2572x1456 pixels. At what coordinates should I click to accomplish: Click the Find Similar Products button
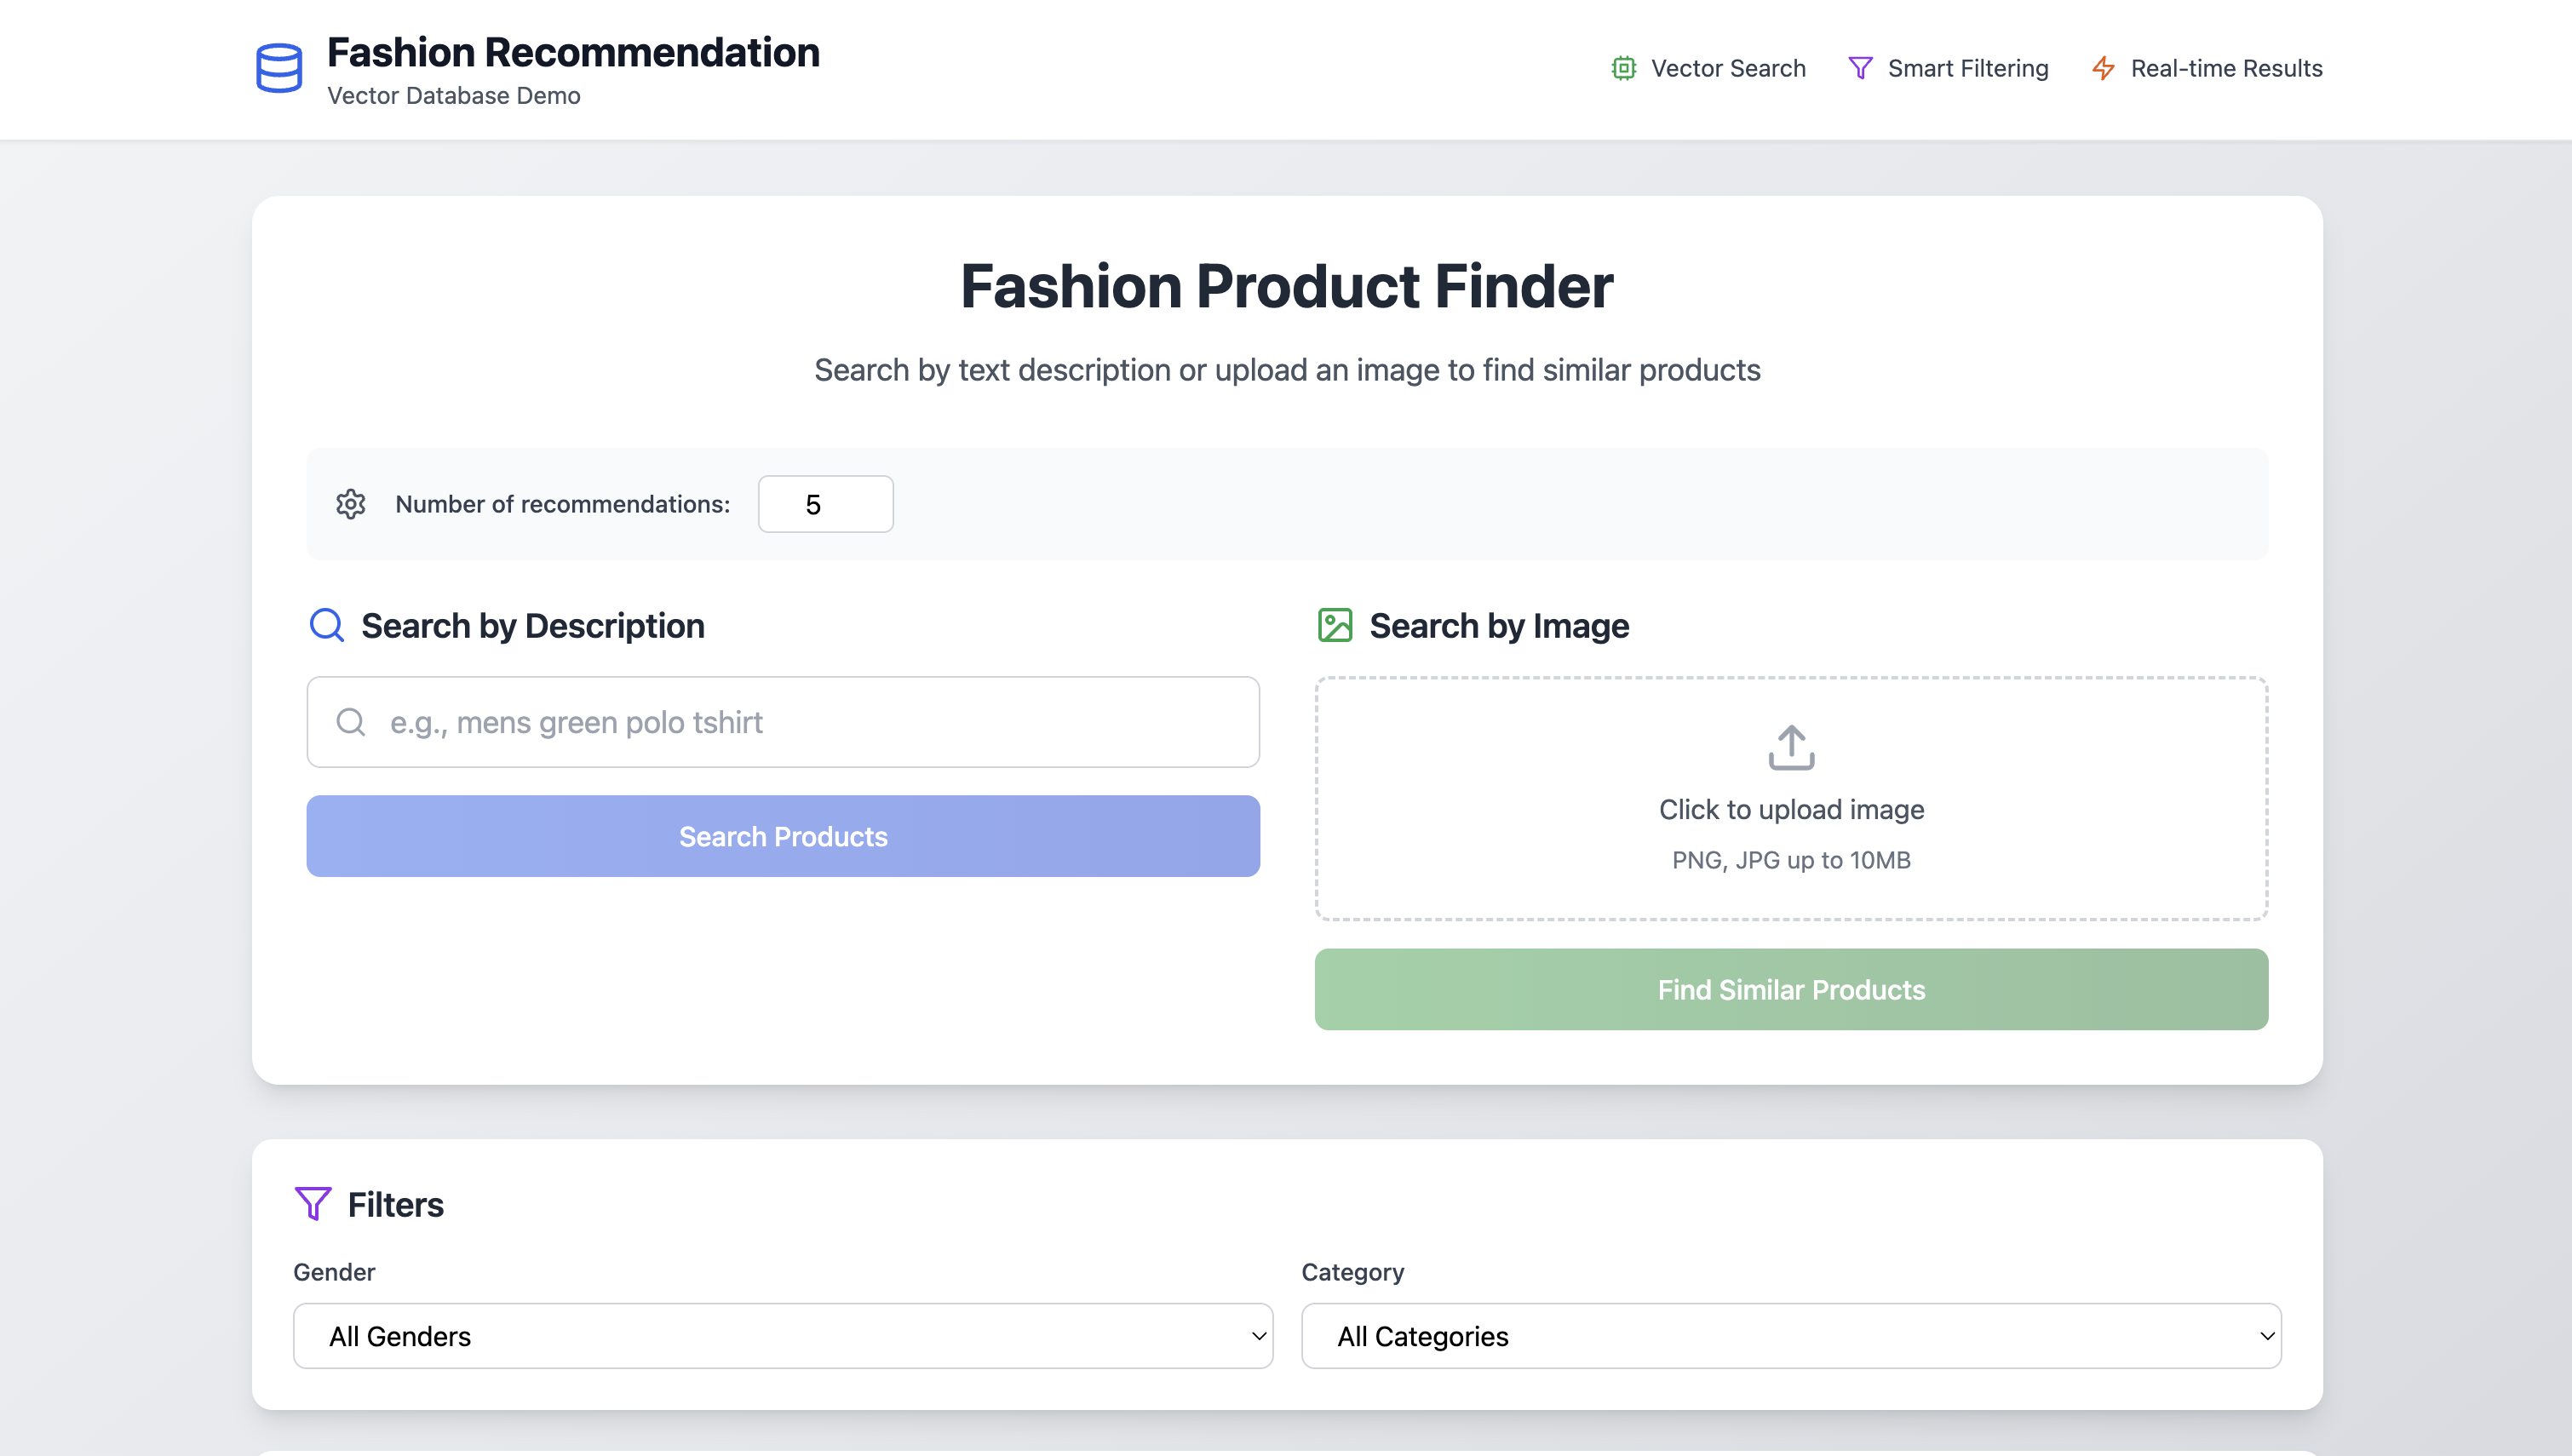pos(1791,989)
